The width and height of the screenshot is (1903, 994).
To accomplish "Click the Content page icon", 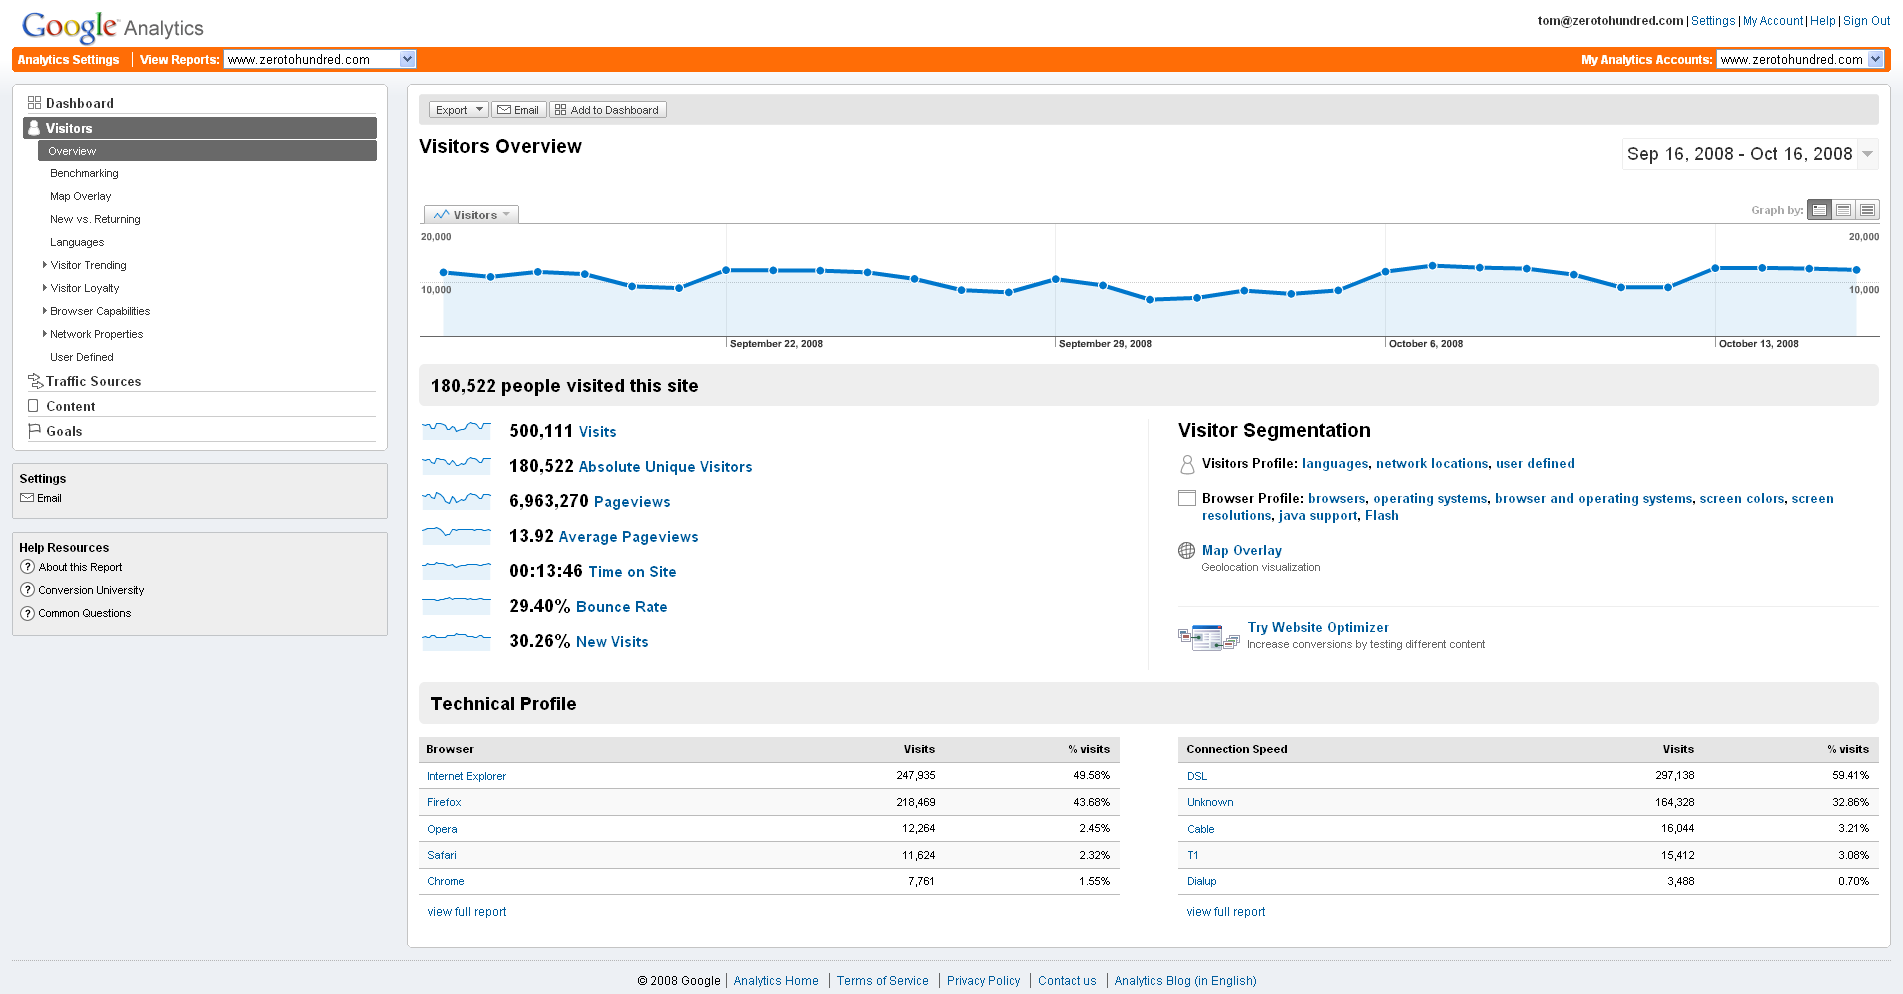I will [x=33, y=406].
